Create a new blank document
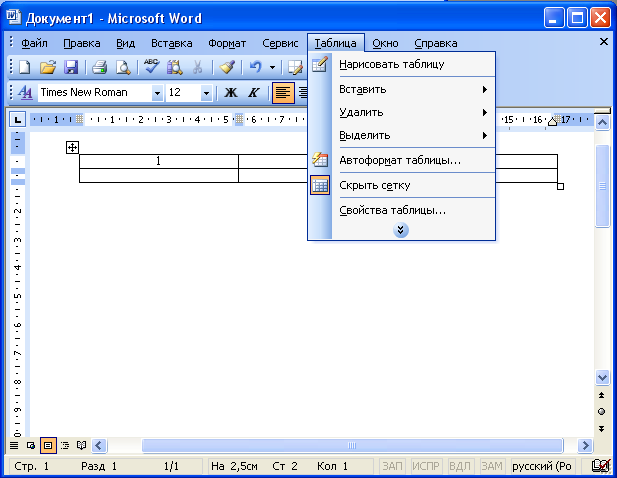Image resolution: width=617 pixels, height=478 pixels. [x=25, y=67]
